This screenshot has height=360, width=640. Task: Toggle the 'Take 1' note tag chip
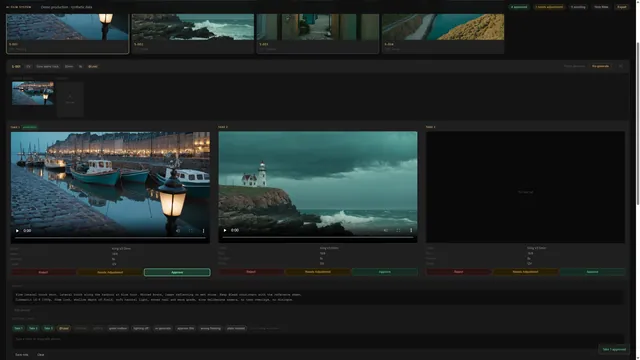18,328
